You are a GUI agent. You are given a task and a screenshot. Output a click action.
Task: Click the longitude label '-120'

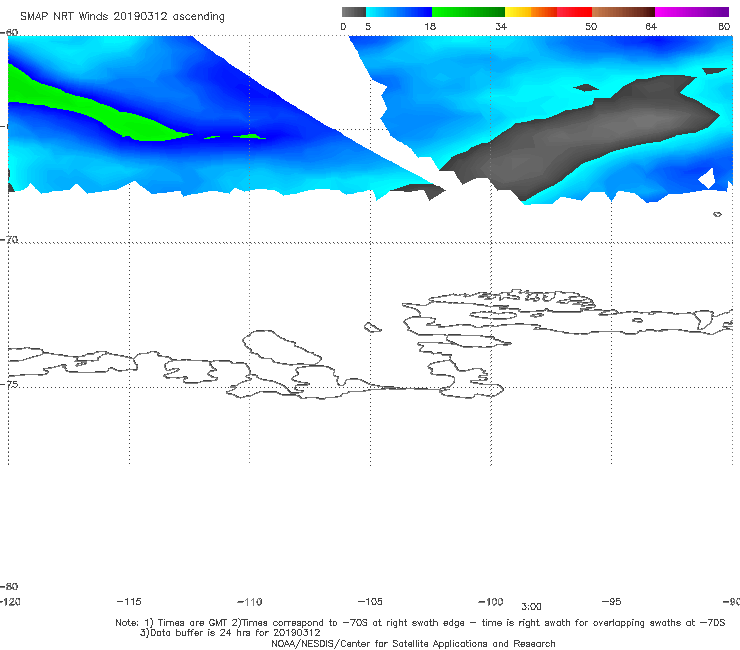10,601
